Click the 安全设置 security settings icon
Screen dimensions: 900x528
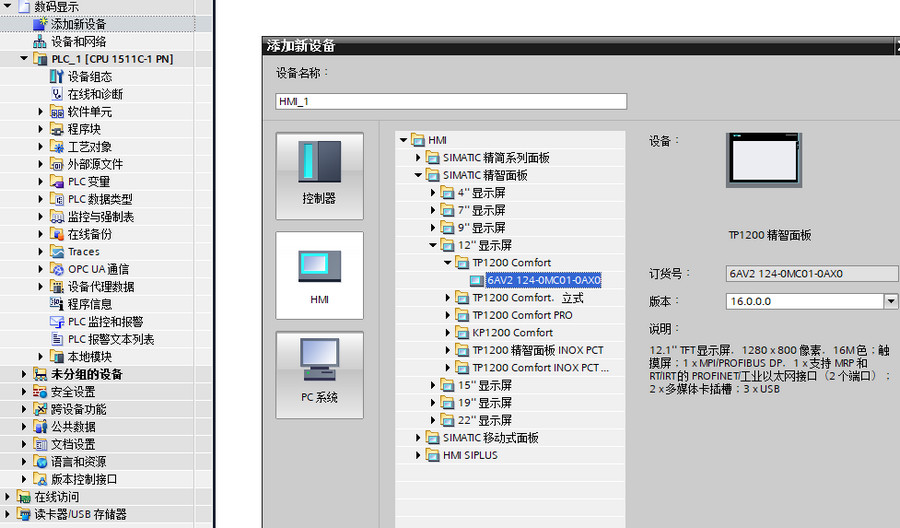[40, 391]
